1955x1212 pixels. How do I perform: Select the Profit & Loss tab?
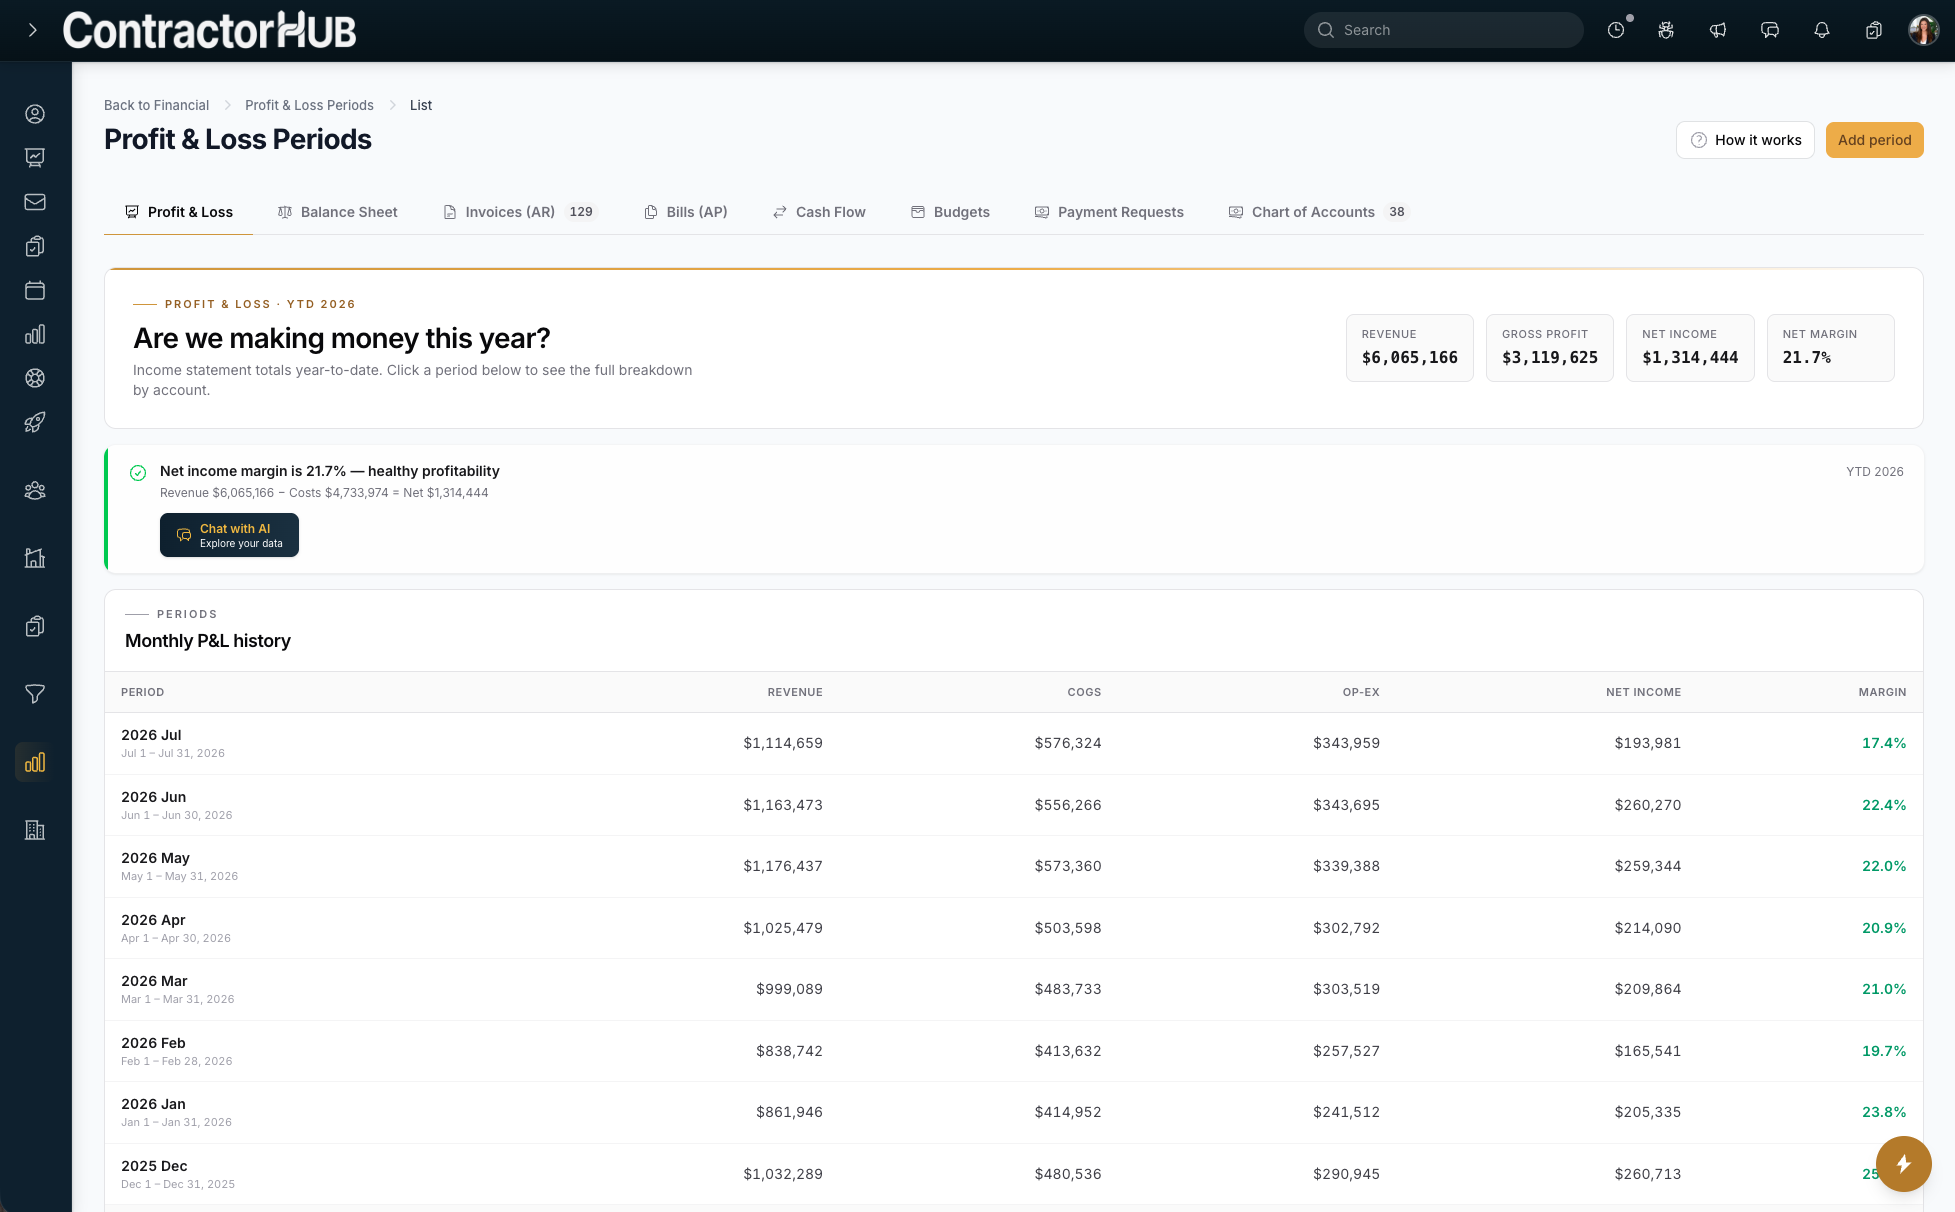coord(178,212)
